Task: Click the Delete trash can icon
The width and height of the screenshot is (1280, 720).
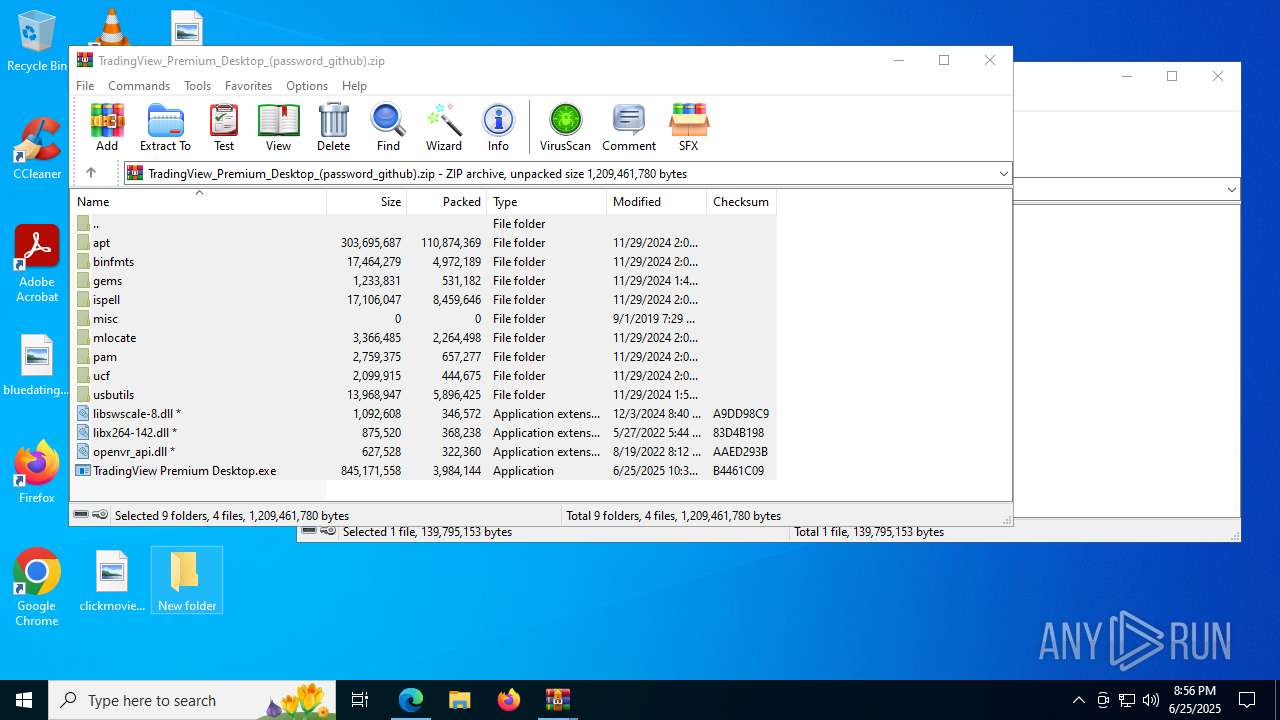Action: tap(333, 127)
